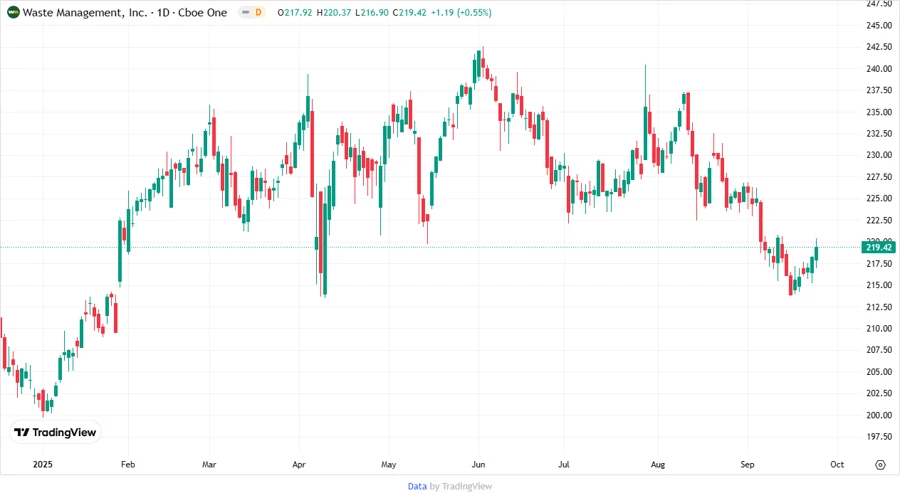Click the 232.50 price axis label
This screenshot has height=498, width=900.
879,134
